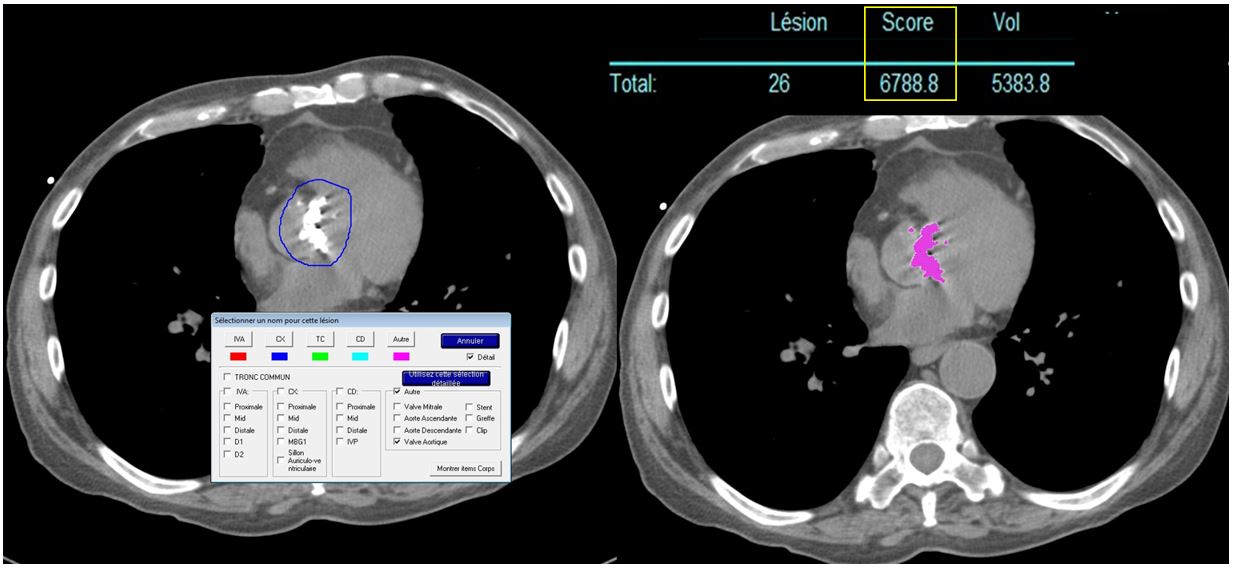Click the IVA vessel button
Image resolution: width=1235 pixels, height=569 pixels.
pyautogui.click(x=238, y=340)
